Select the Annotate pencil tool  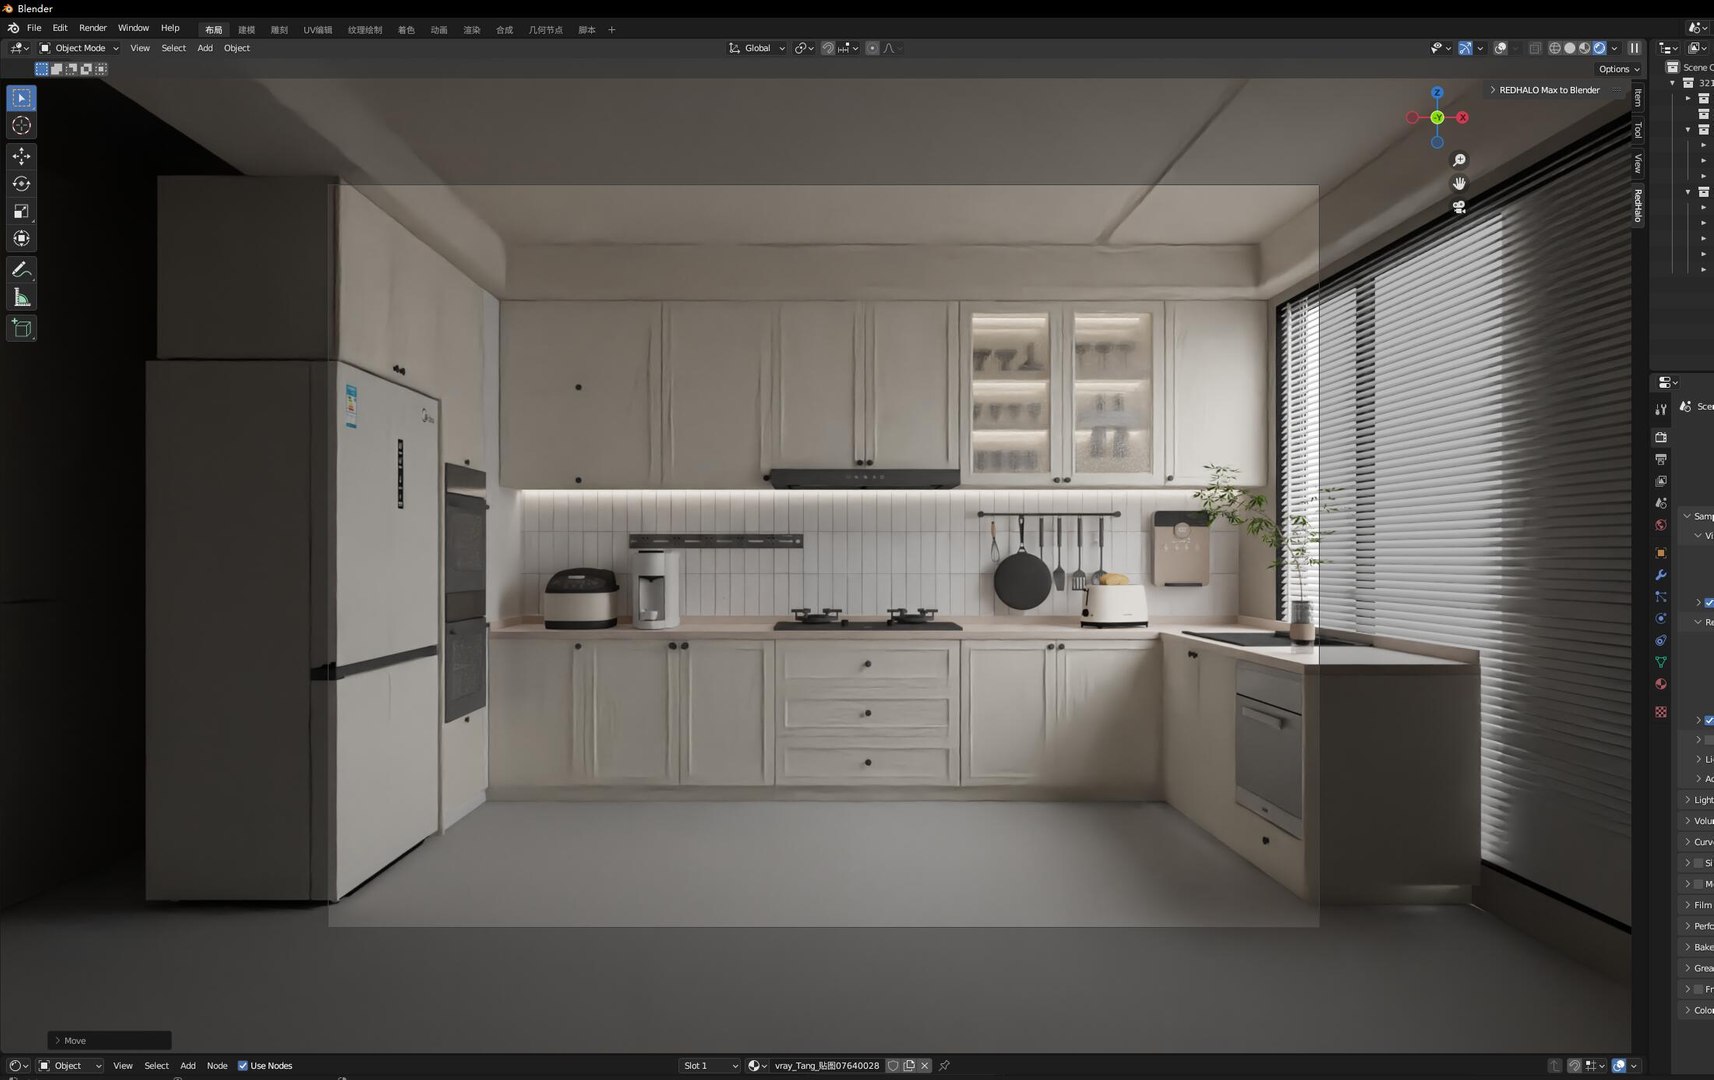(x=21, y=270)
